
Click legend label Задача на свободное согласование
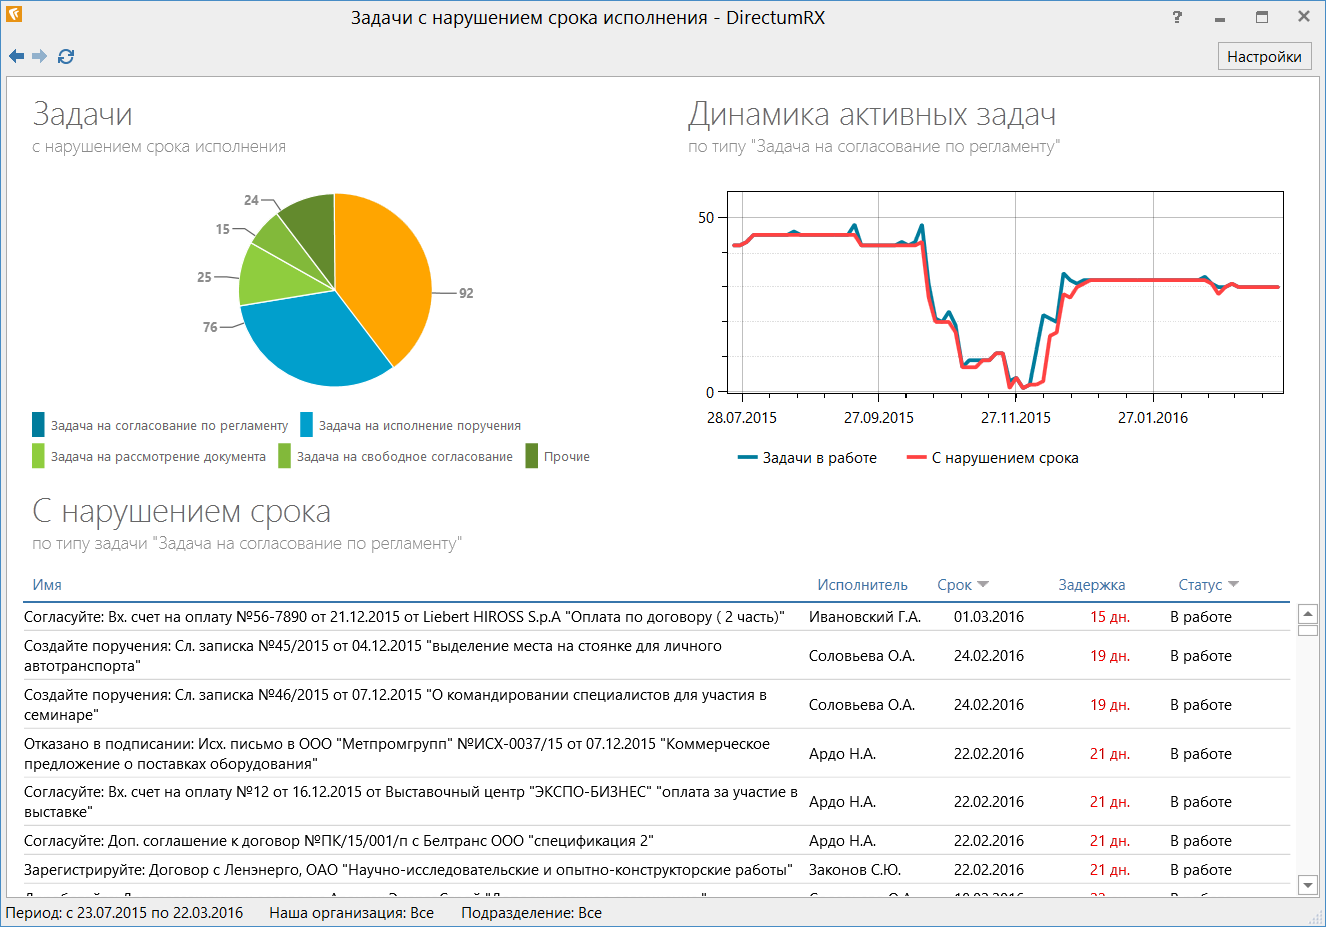click(405, 457)
